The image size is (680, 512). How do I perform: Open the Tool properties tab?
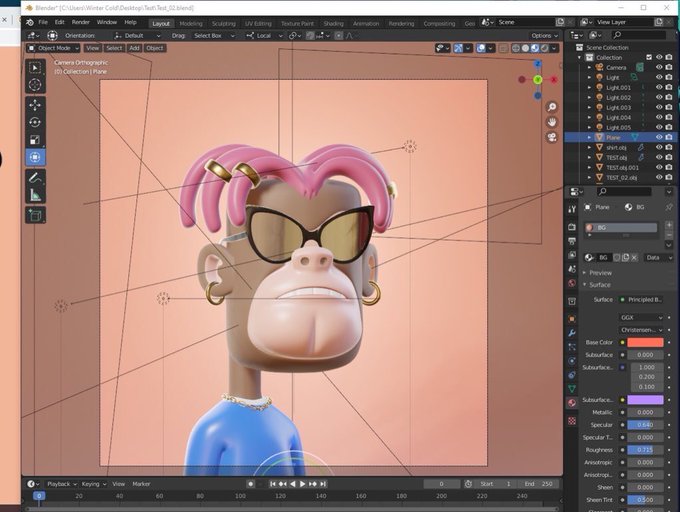point(572,209)
